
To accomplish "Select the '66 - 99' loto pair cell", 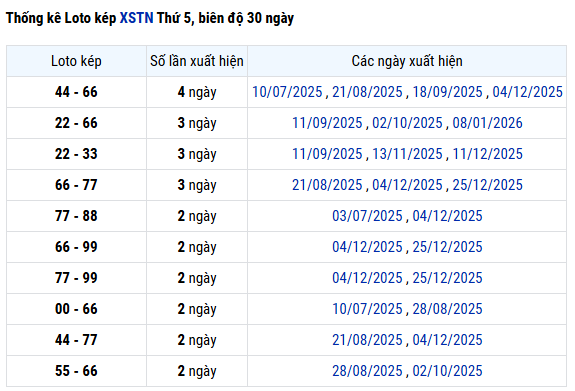I will [76, 247].
